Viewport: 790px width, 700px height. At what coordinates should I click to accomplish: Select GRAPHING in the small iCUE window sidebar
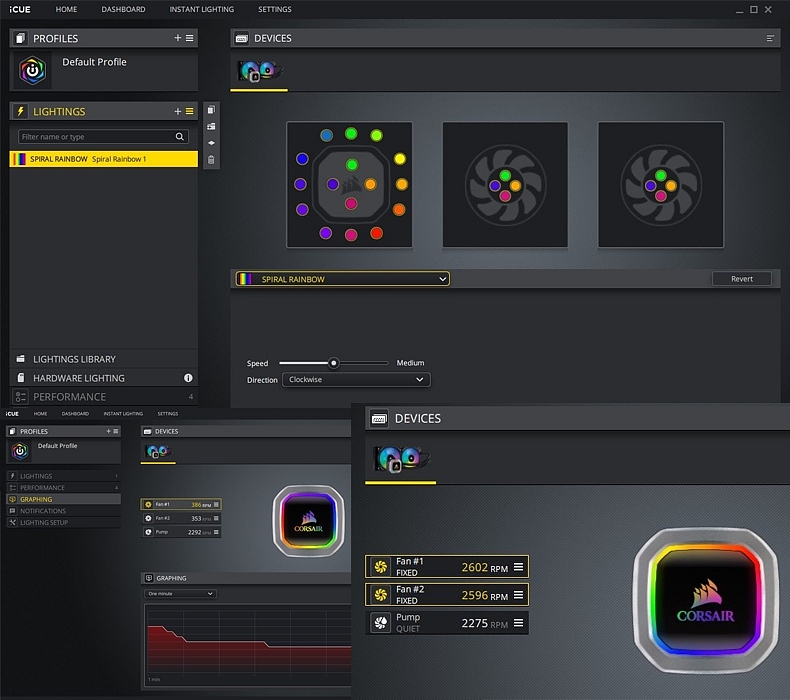pos(63,499)
